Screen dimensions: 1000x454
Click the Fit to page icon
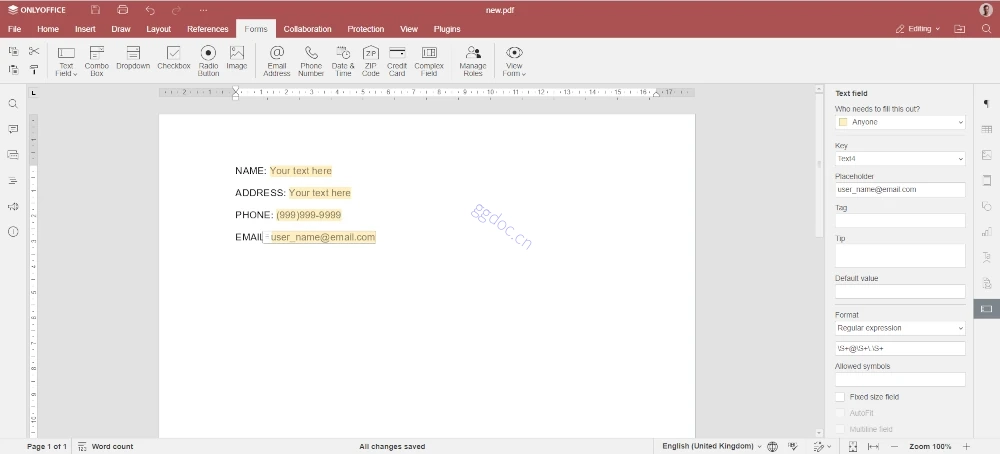(853, 446)
